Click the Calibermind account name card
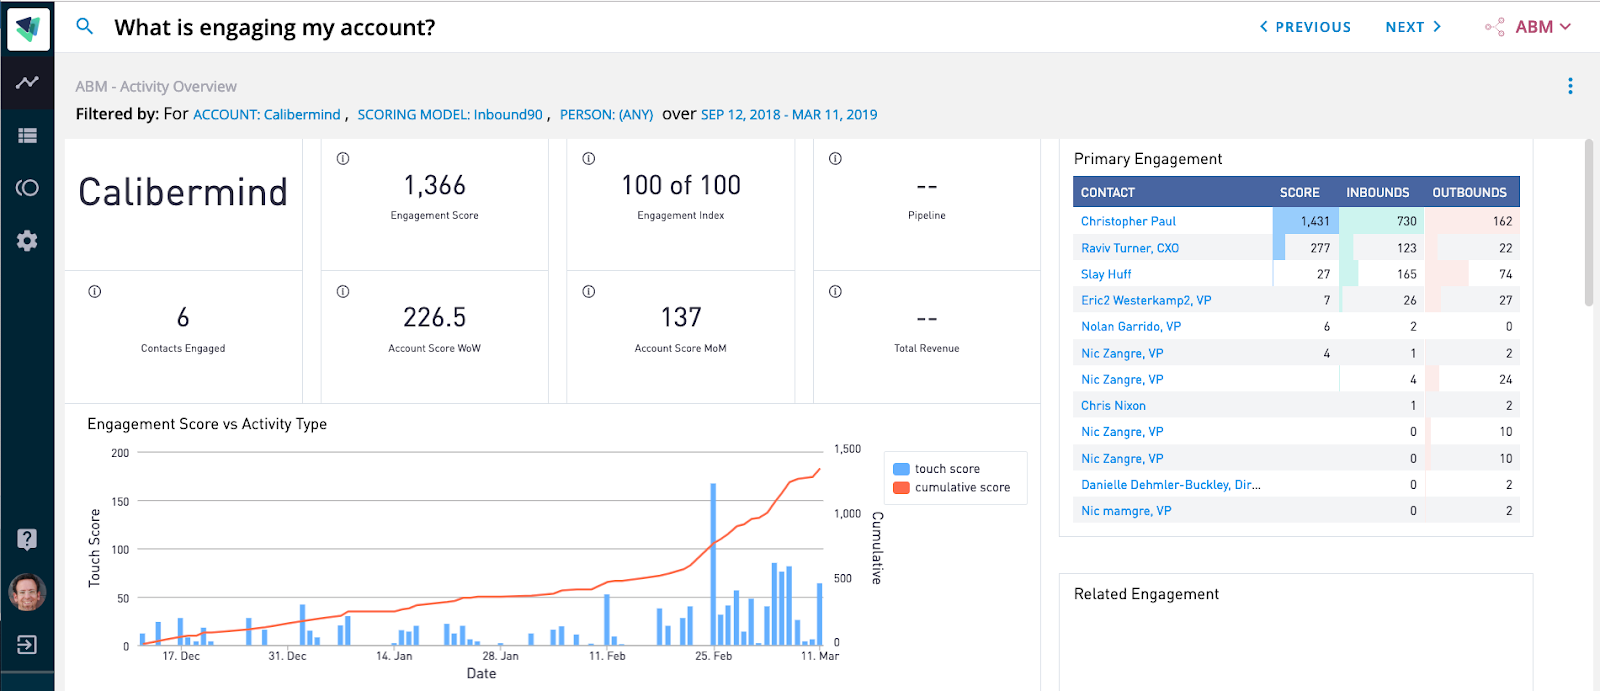The width and height of the screenshot is (1600, 691). point(183,192)
